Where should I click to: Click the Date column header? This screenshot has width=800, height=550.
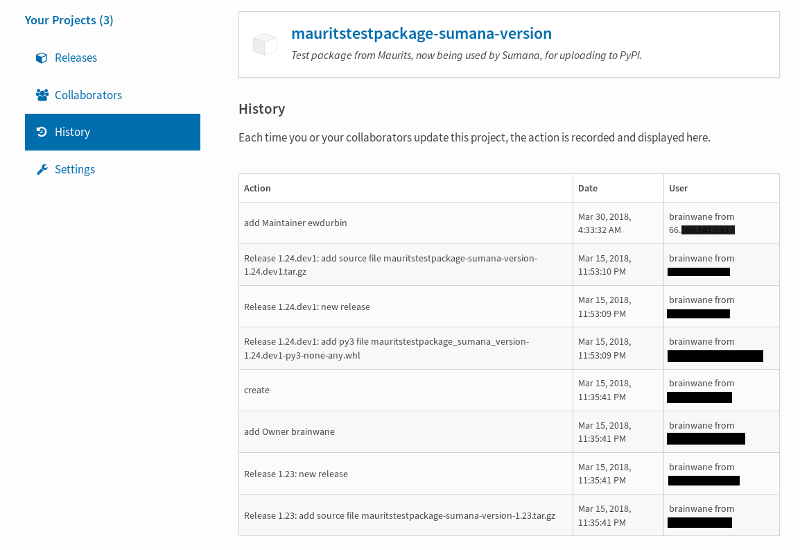coord(587,188)
